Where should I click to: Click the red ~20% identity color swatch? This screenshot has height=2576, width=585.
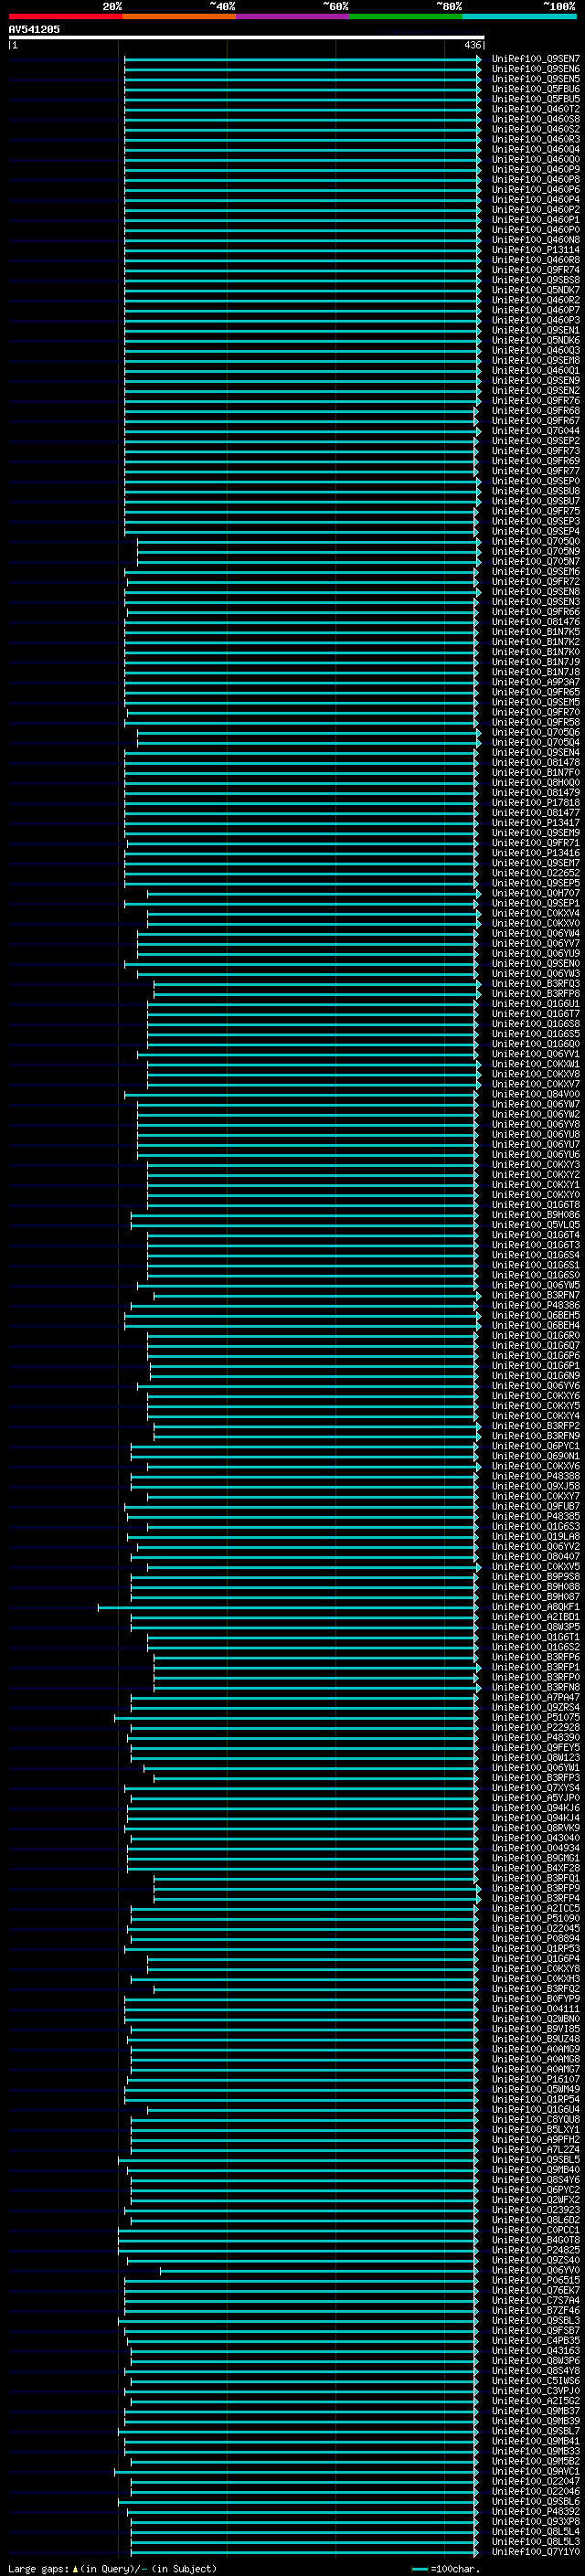pyautogui.click(x=65, y=17)
